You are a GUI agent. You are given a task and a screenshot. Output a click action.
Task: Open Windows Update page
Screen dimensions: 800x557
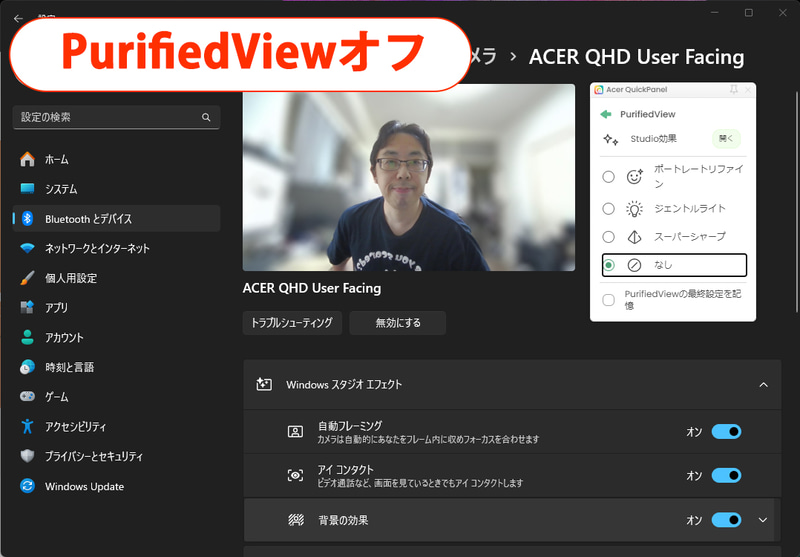[116, 486]
